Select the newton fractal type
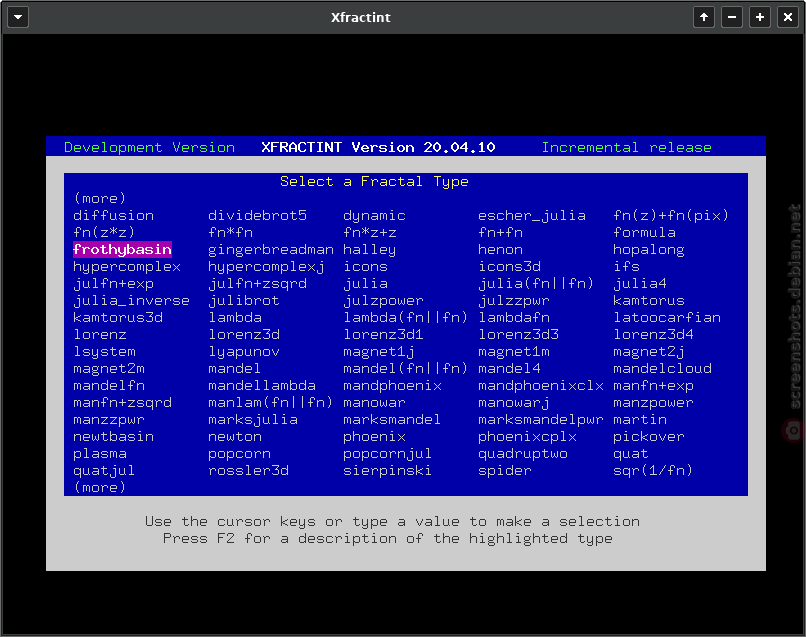 click(x=235, y=436)
